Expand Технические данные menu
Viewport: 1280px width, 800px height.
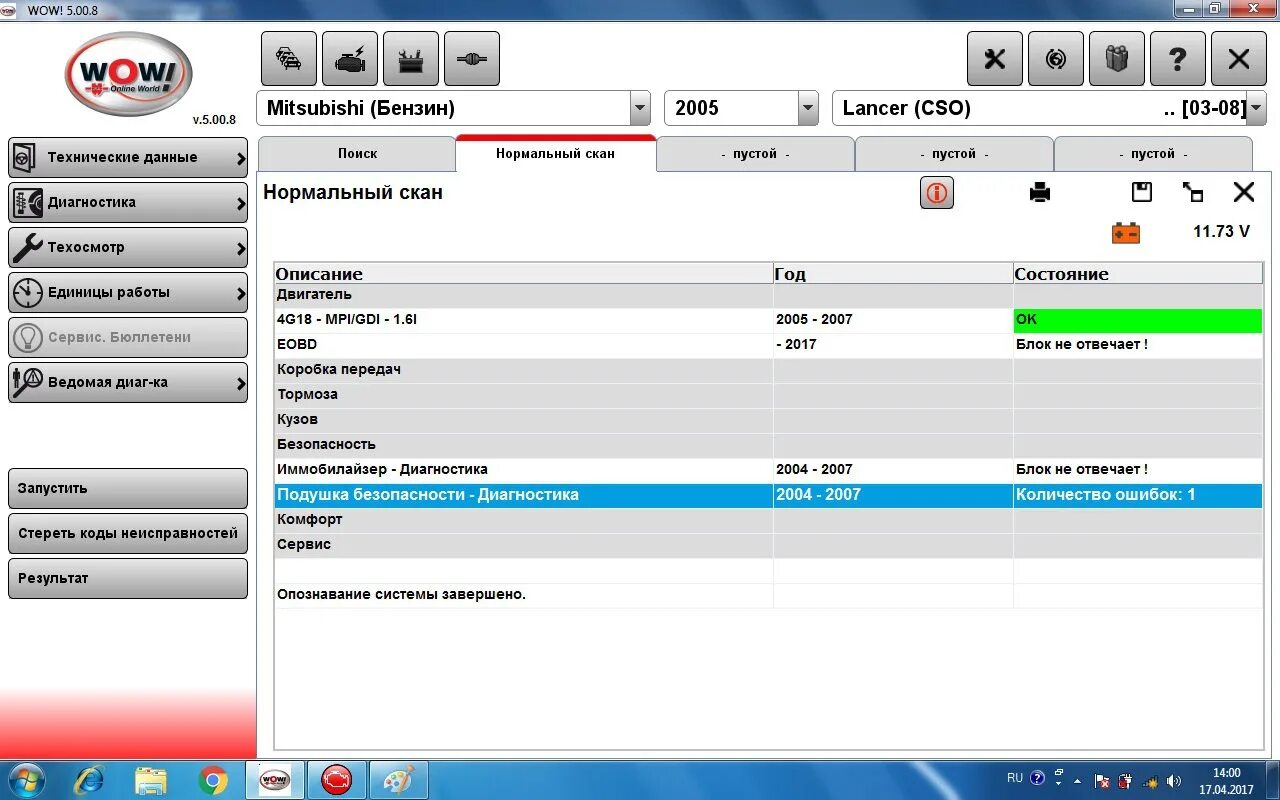tap(128, 158)
